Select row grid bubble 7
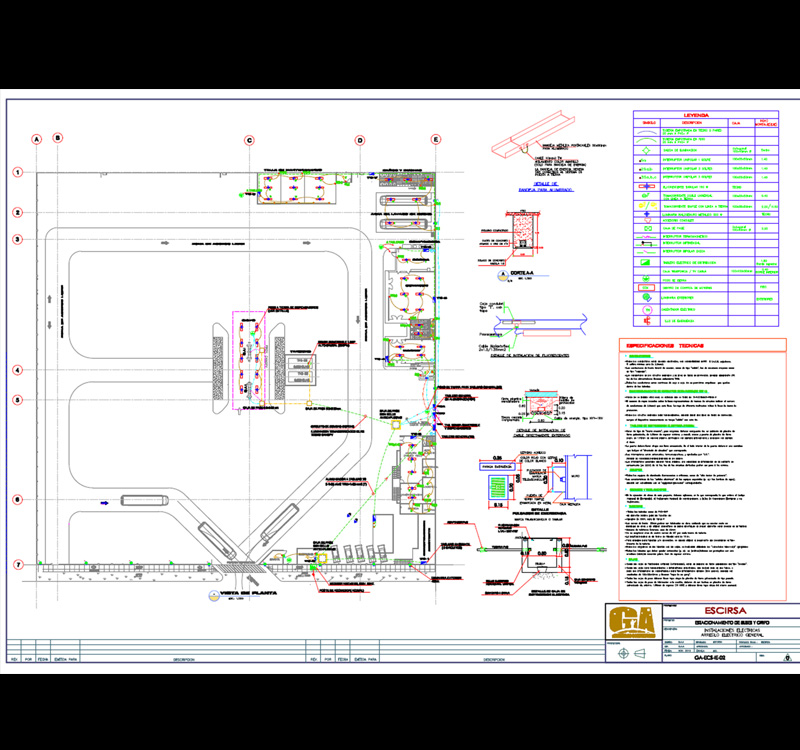This screenshot has width=800, height=750. (x=17, y=564)
